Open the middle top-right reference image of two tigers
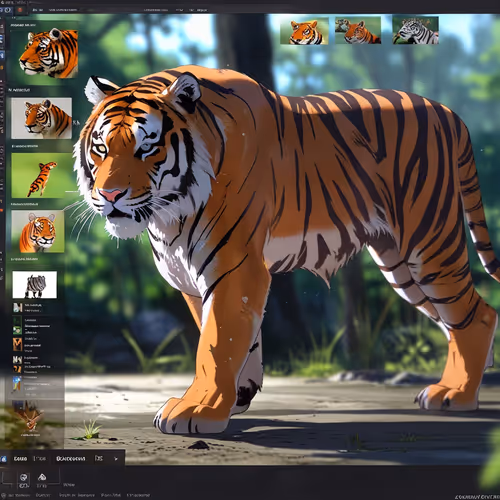The image size is (500, 500). point(358,30)
